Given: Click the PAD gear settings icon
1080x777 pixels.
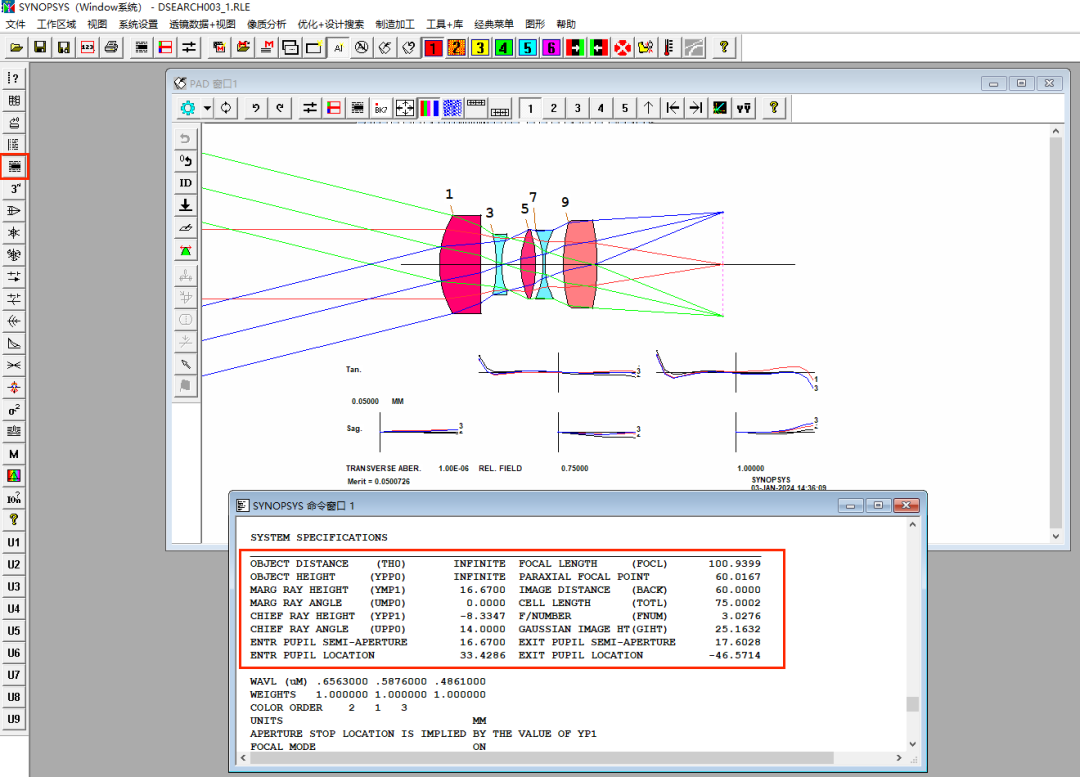Looking at the screenshot, I should (x=187, y=108).
